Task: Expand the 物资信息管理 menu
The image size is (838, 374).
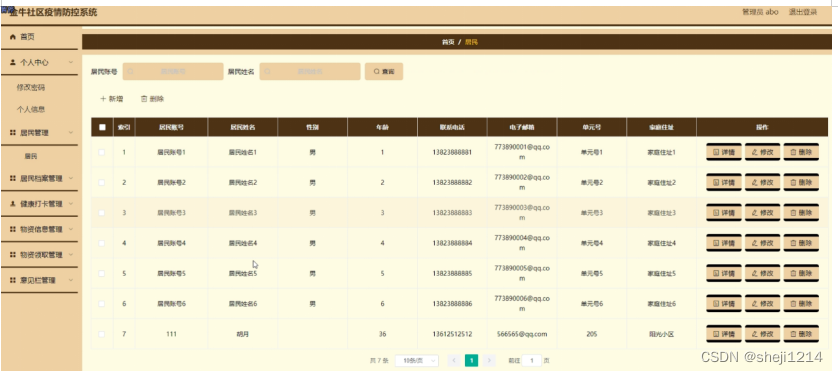Action: coord(39,229)
